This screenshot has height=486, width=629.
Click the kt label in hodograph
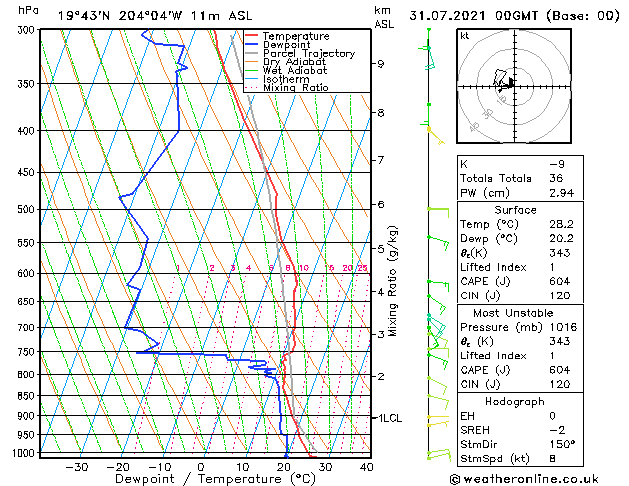click(465, 36)
